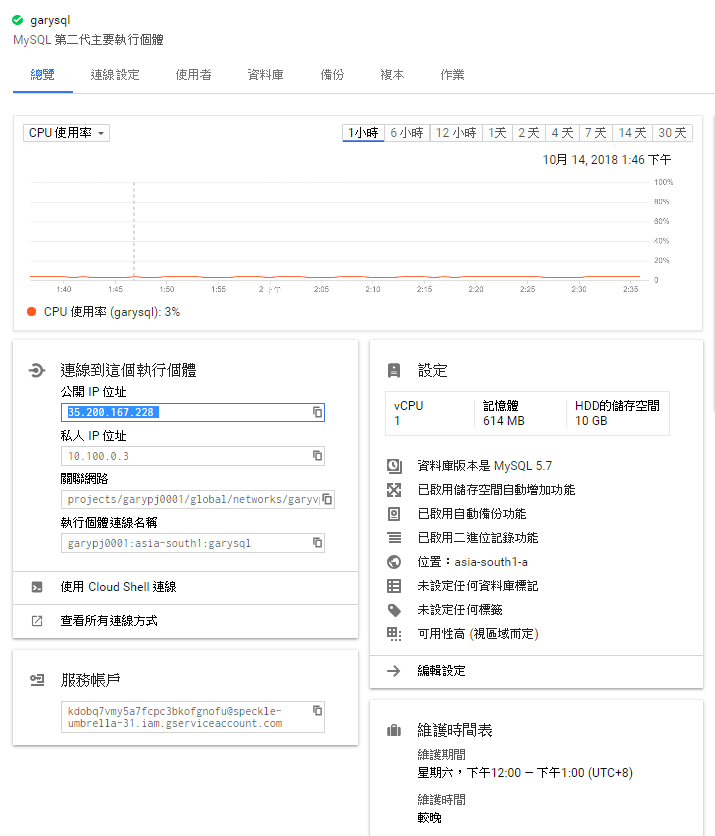The image size is (715, 836).
Task: Copy the public IP address 35.200.167.228
Action: 317,412
